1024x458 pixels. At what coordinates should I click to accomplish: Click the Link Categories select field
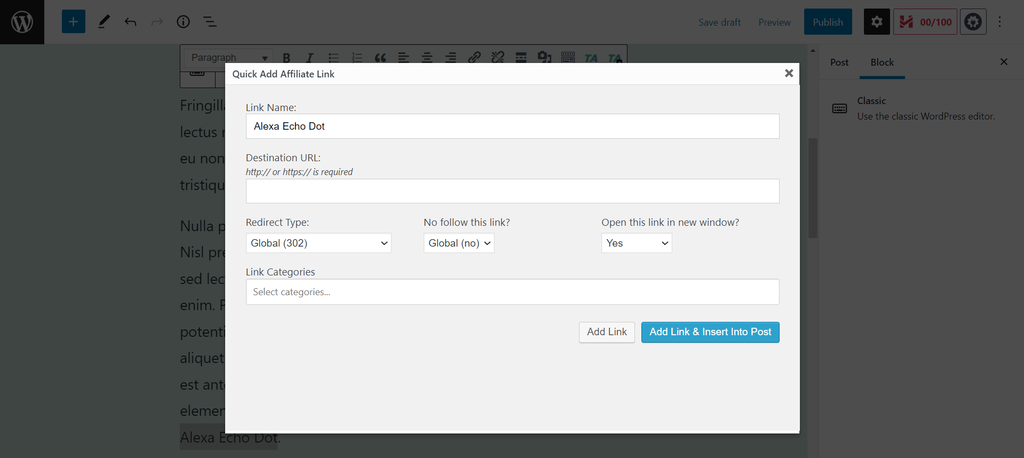(512, 292)
